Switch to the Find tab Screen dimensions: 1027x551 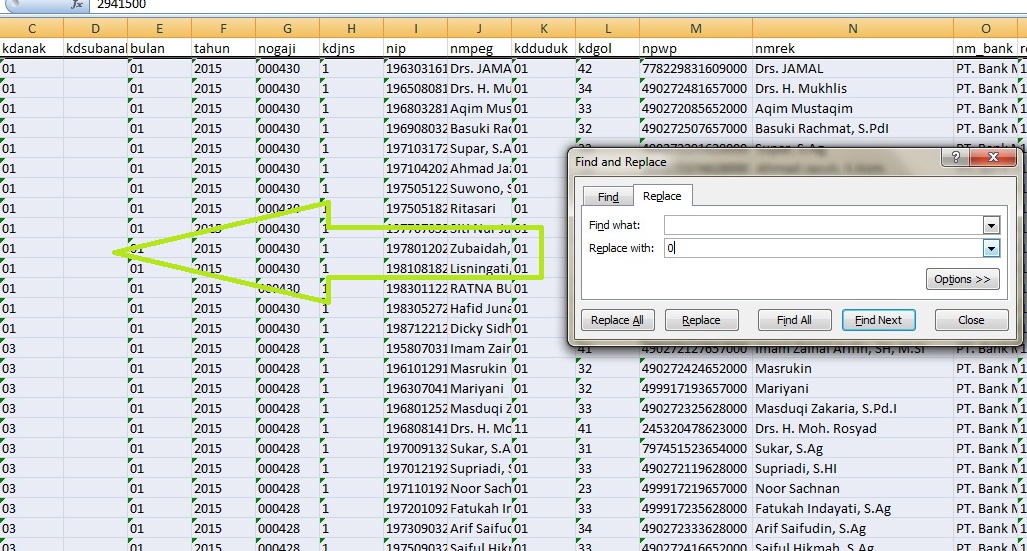pyautogui.click(x=608, y=197)
